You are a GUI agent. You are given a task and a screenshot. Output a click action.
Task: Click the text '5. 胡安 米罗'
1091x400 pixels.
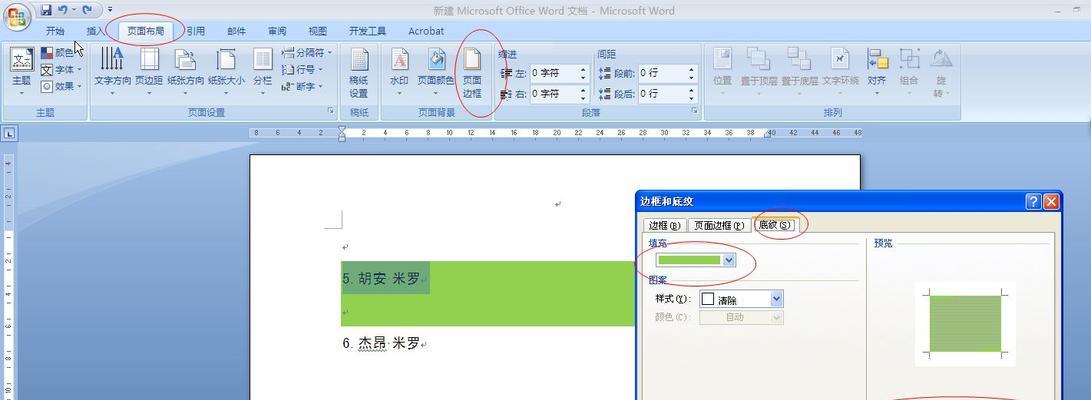point(381,279)
